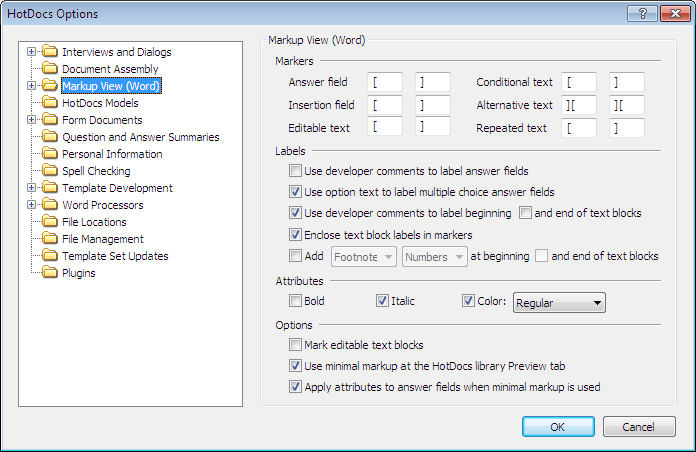
Task: Toggle minimal markup at library Preview tab
Action: tap(295, 366)
